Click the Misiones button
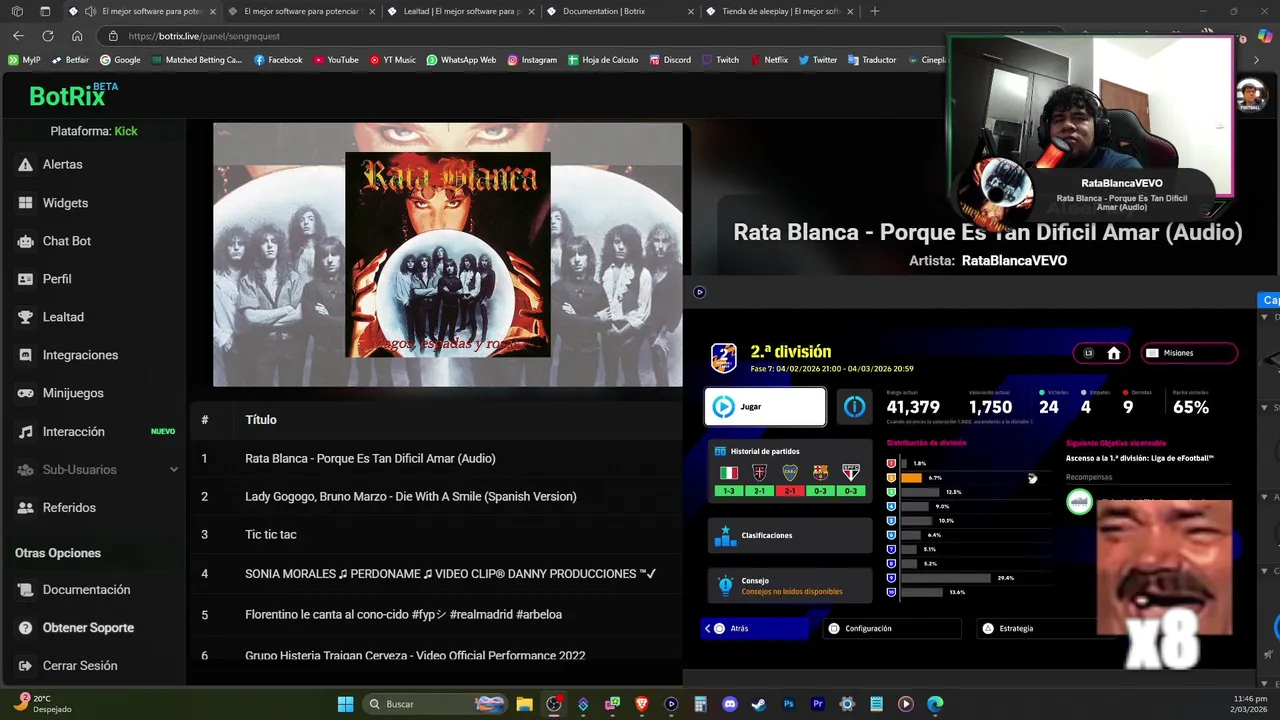1280x720 pixels. click(x=1189, y=353)
